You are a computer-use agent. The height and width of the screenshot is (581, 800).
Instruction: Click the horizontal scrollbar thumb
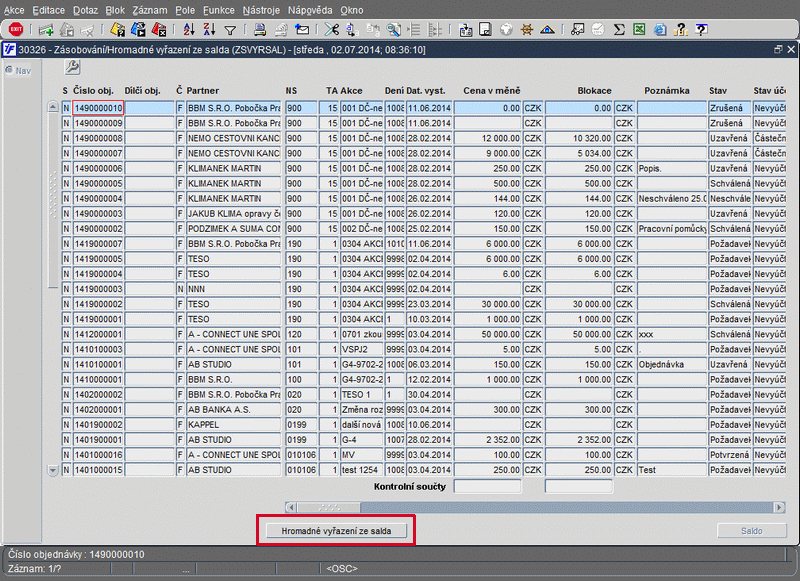coord(329,507)
